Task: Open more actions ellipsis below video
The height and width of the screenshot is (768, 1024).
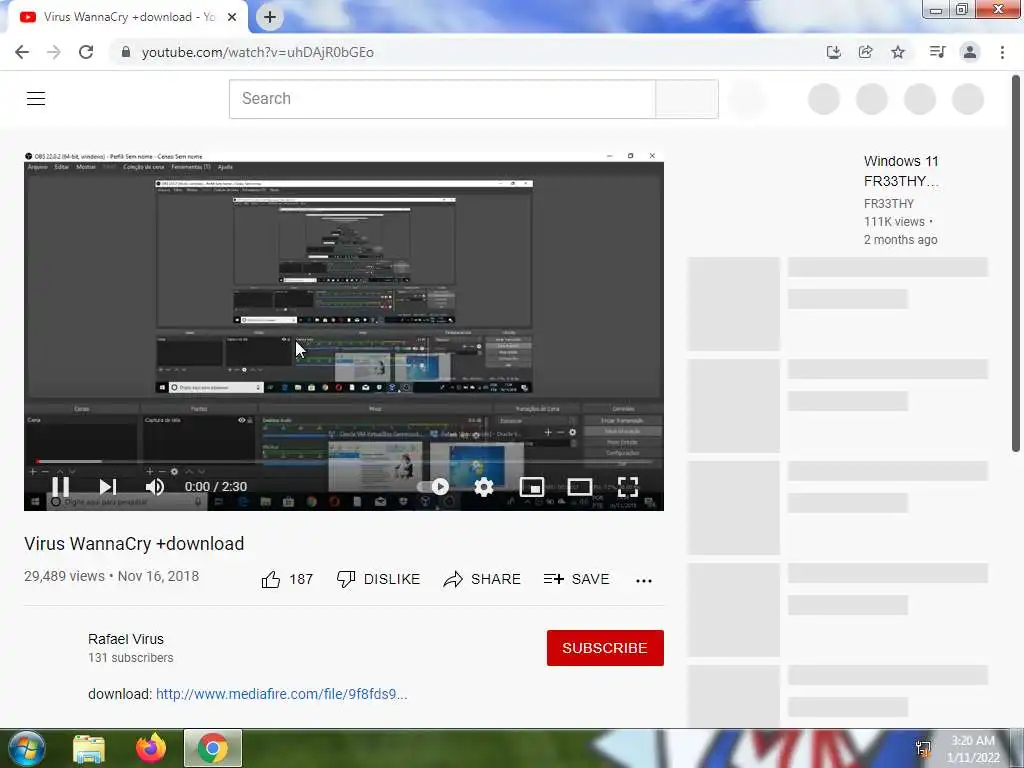Action: pos(644,581)
